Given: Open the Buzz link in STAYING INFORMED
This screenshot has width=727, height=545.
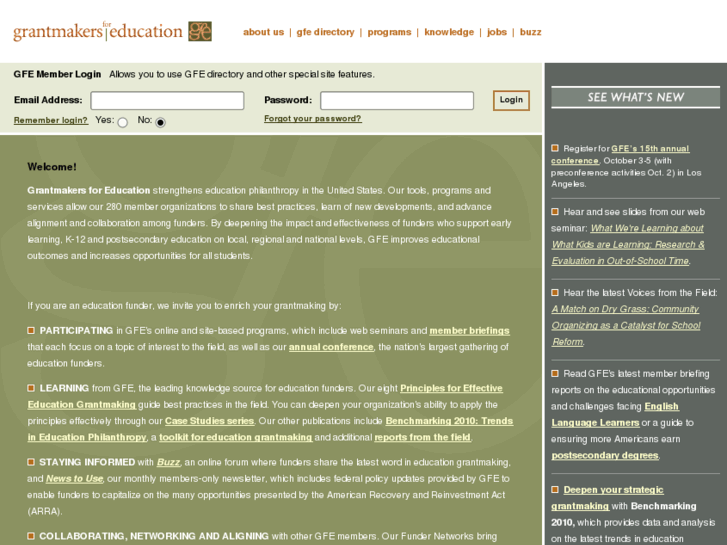Looking at the screenshot, I should point(168,462).
